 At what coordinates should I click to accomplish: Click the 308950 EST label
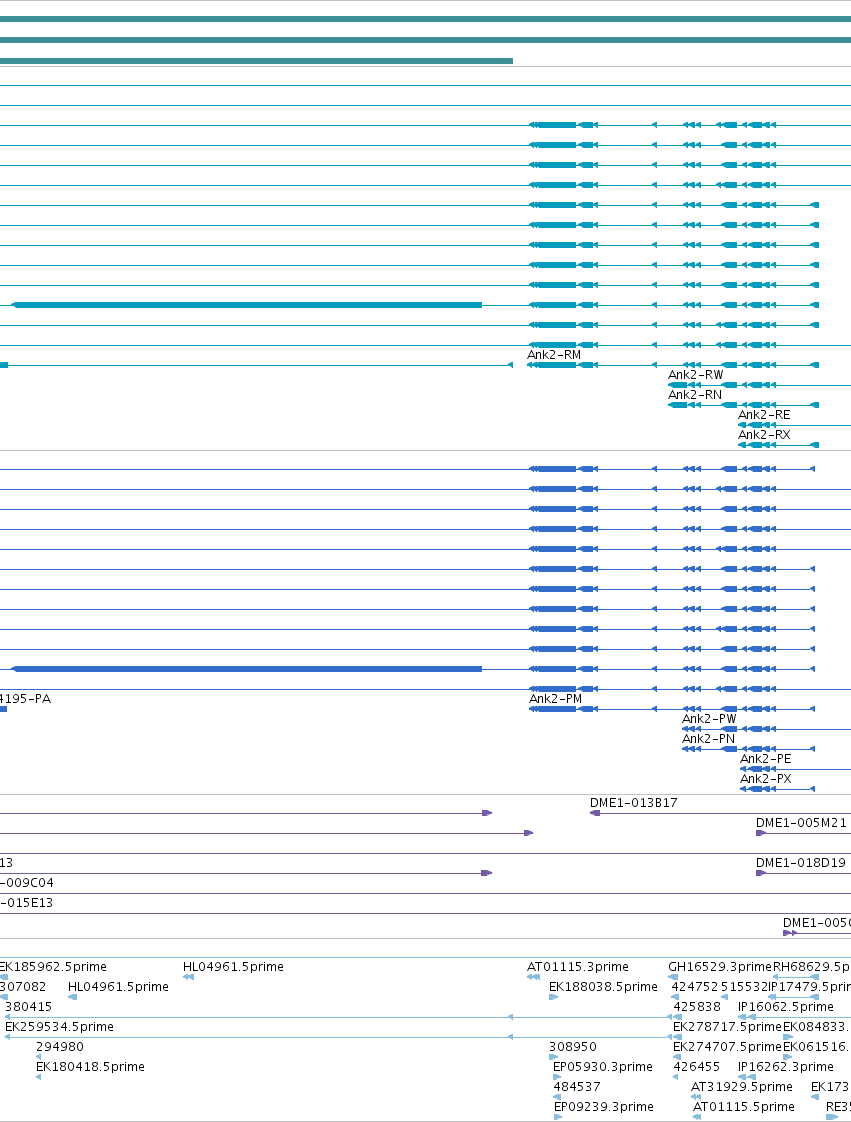point(573,1048)
